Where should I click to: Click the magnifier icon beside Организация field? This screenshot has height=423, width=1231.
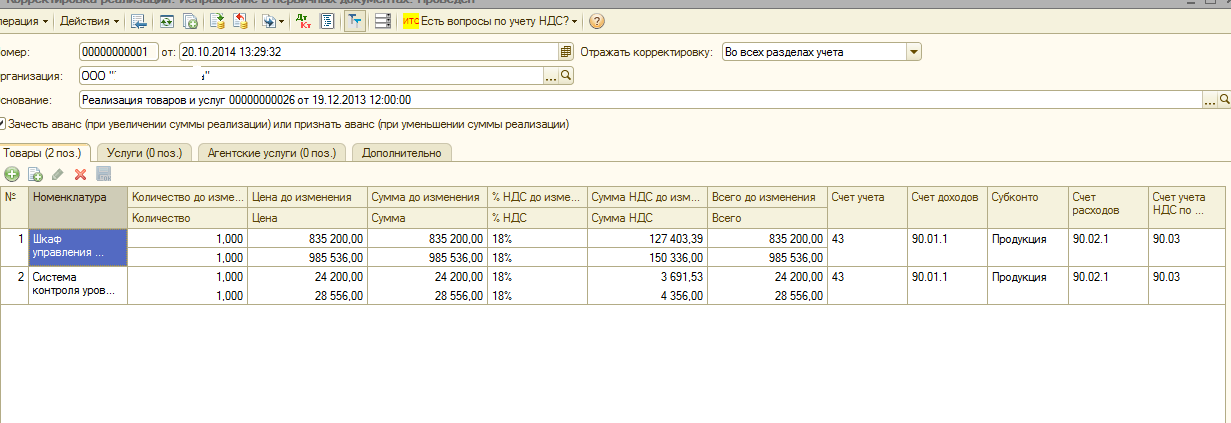tap(565, 76)
